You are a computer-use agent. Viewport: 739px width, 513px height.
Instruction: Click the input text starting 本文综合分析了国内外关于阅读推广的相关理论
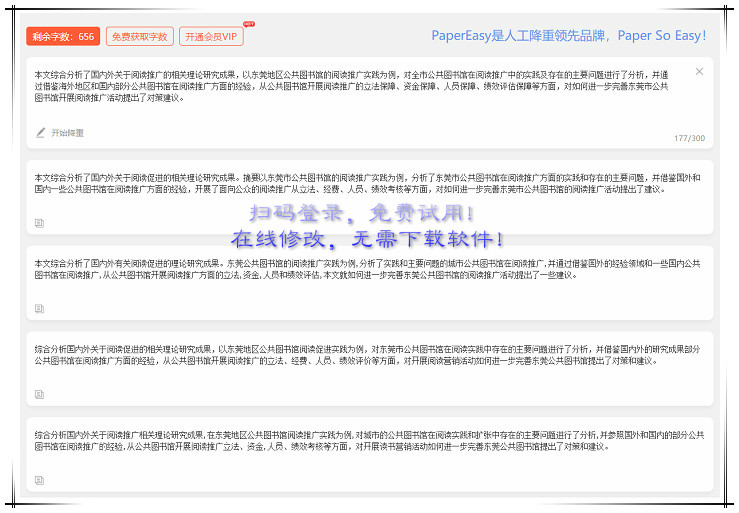(351, 86)
